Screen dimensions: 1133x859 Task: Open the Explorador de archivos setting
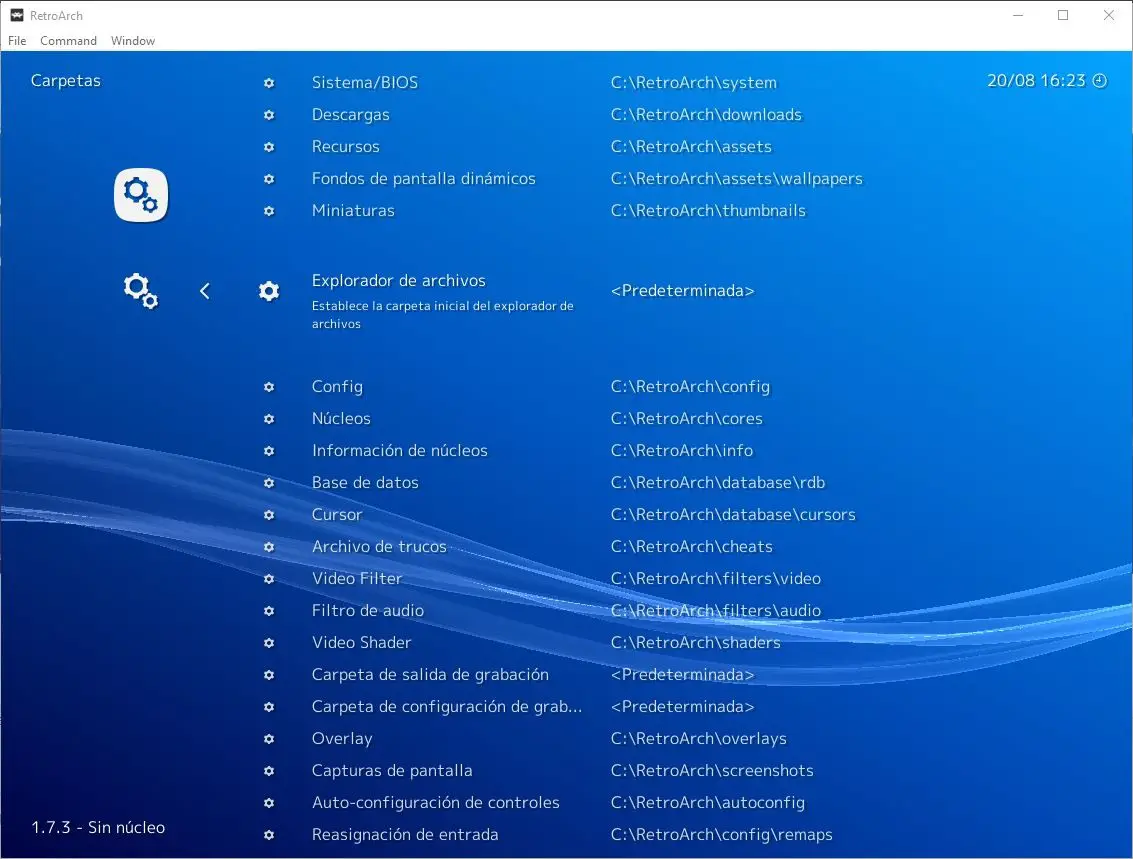(x=399, y=280)
